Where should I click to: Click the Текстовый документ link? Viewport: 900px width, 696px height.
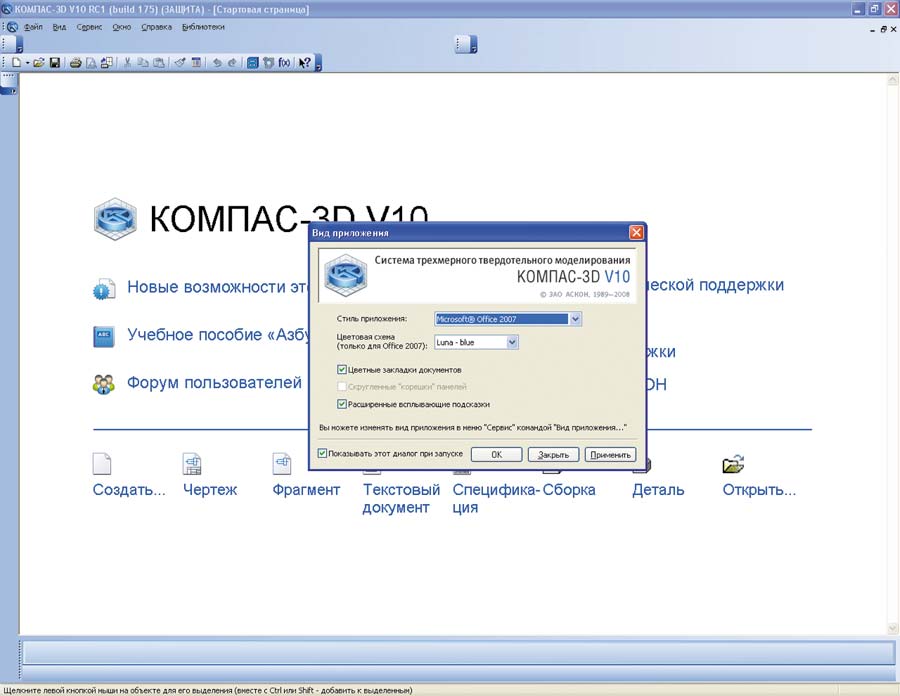tap(401, 499)
